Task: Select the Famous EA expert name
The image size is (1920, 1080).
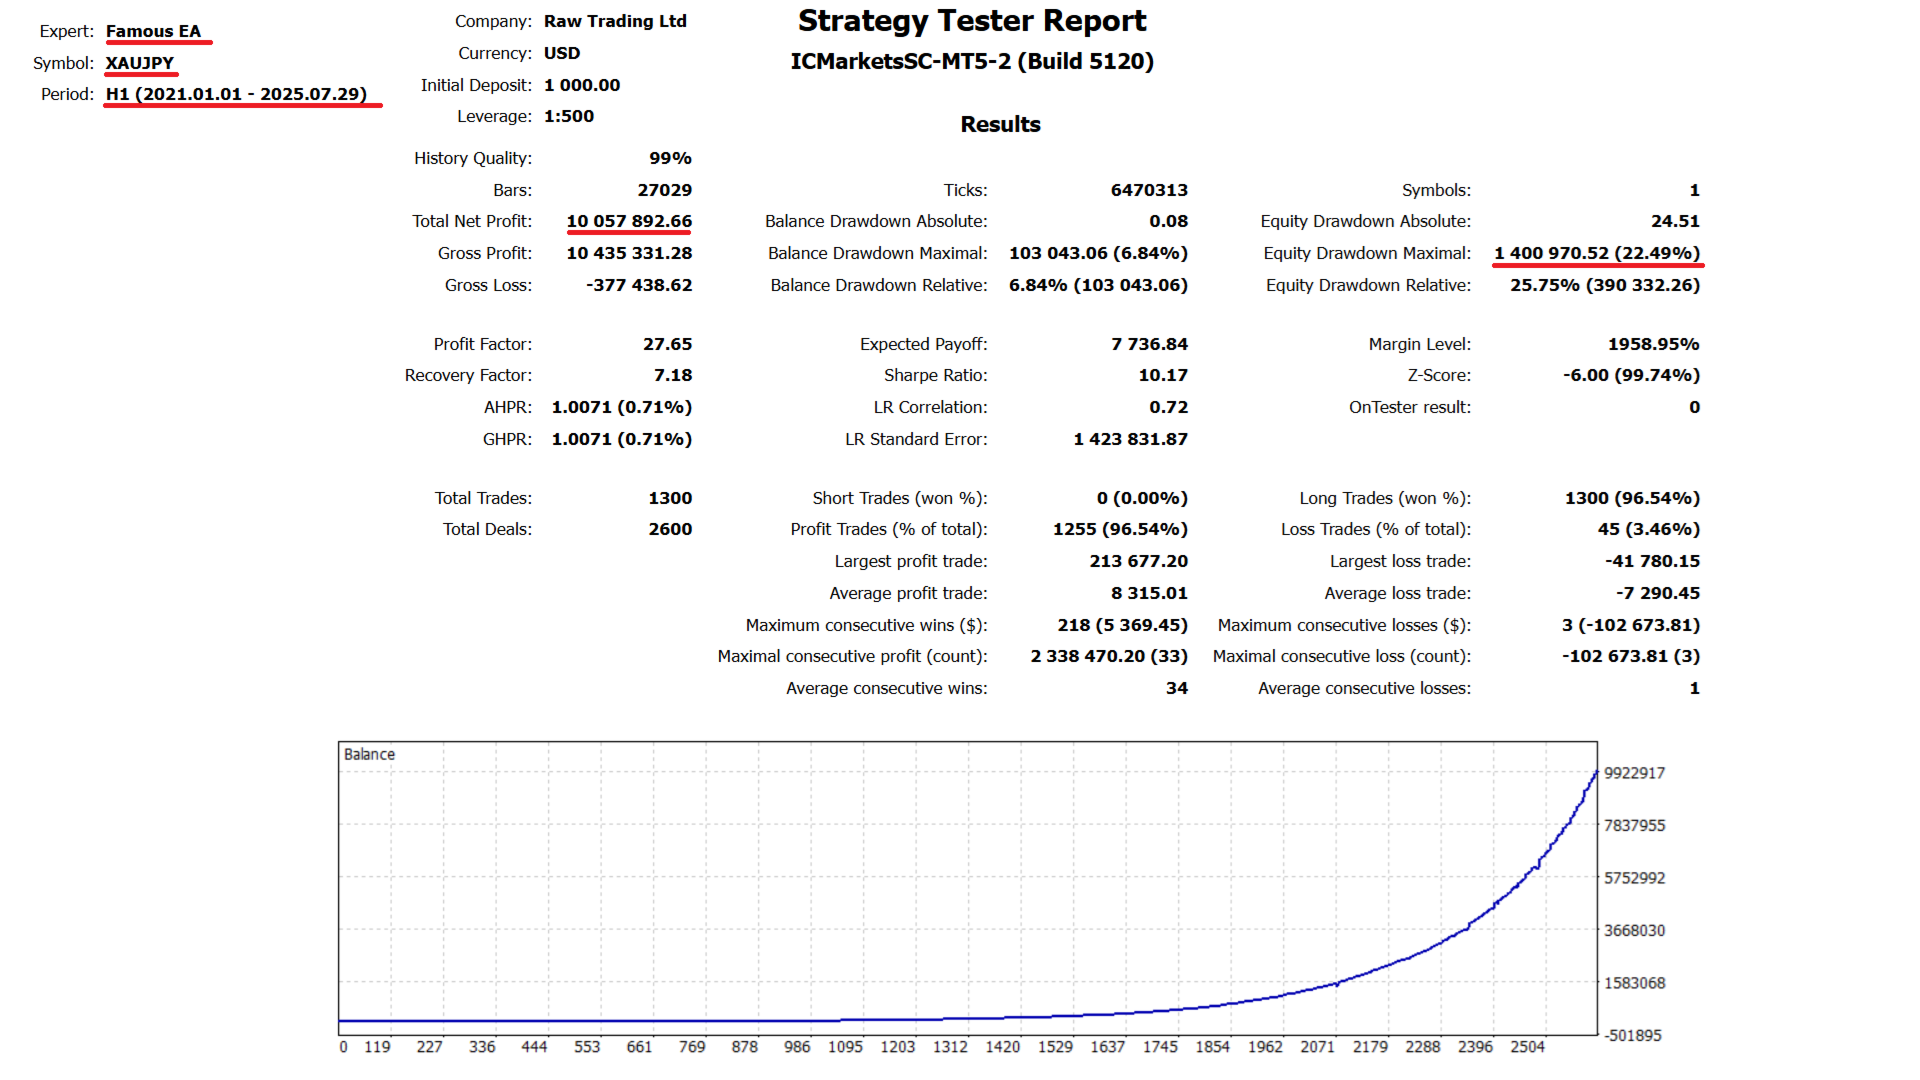Action: tap(153, 31)
